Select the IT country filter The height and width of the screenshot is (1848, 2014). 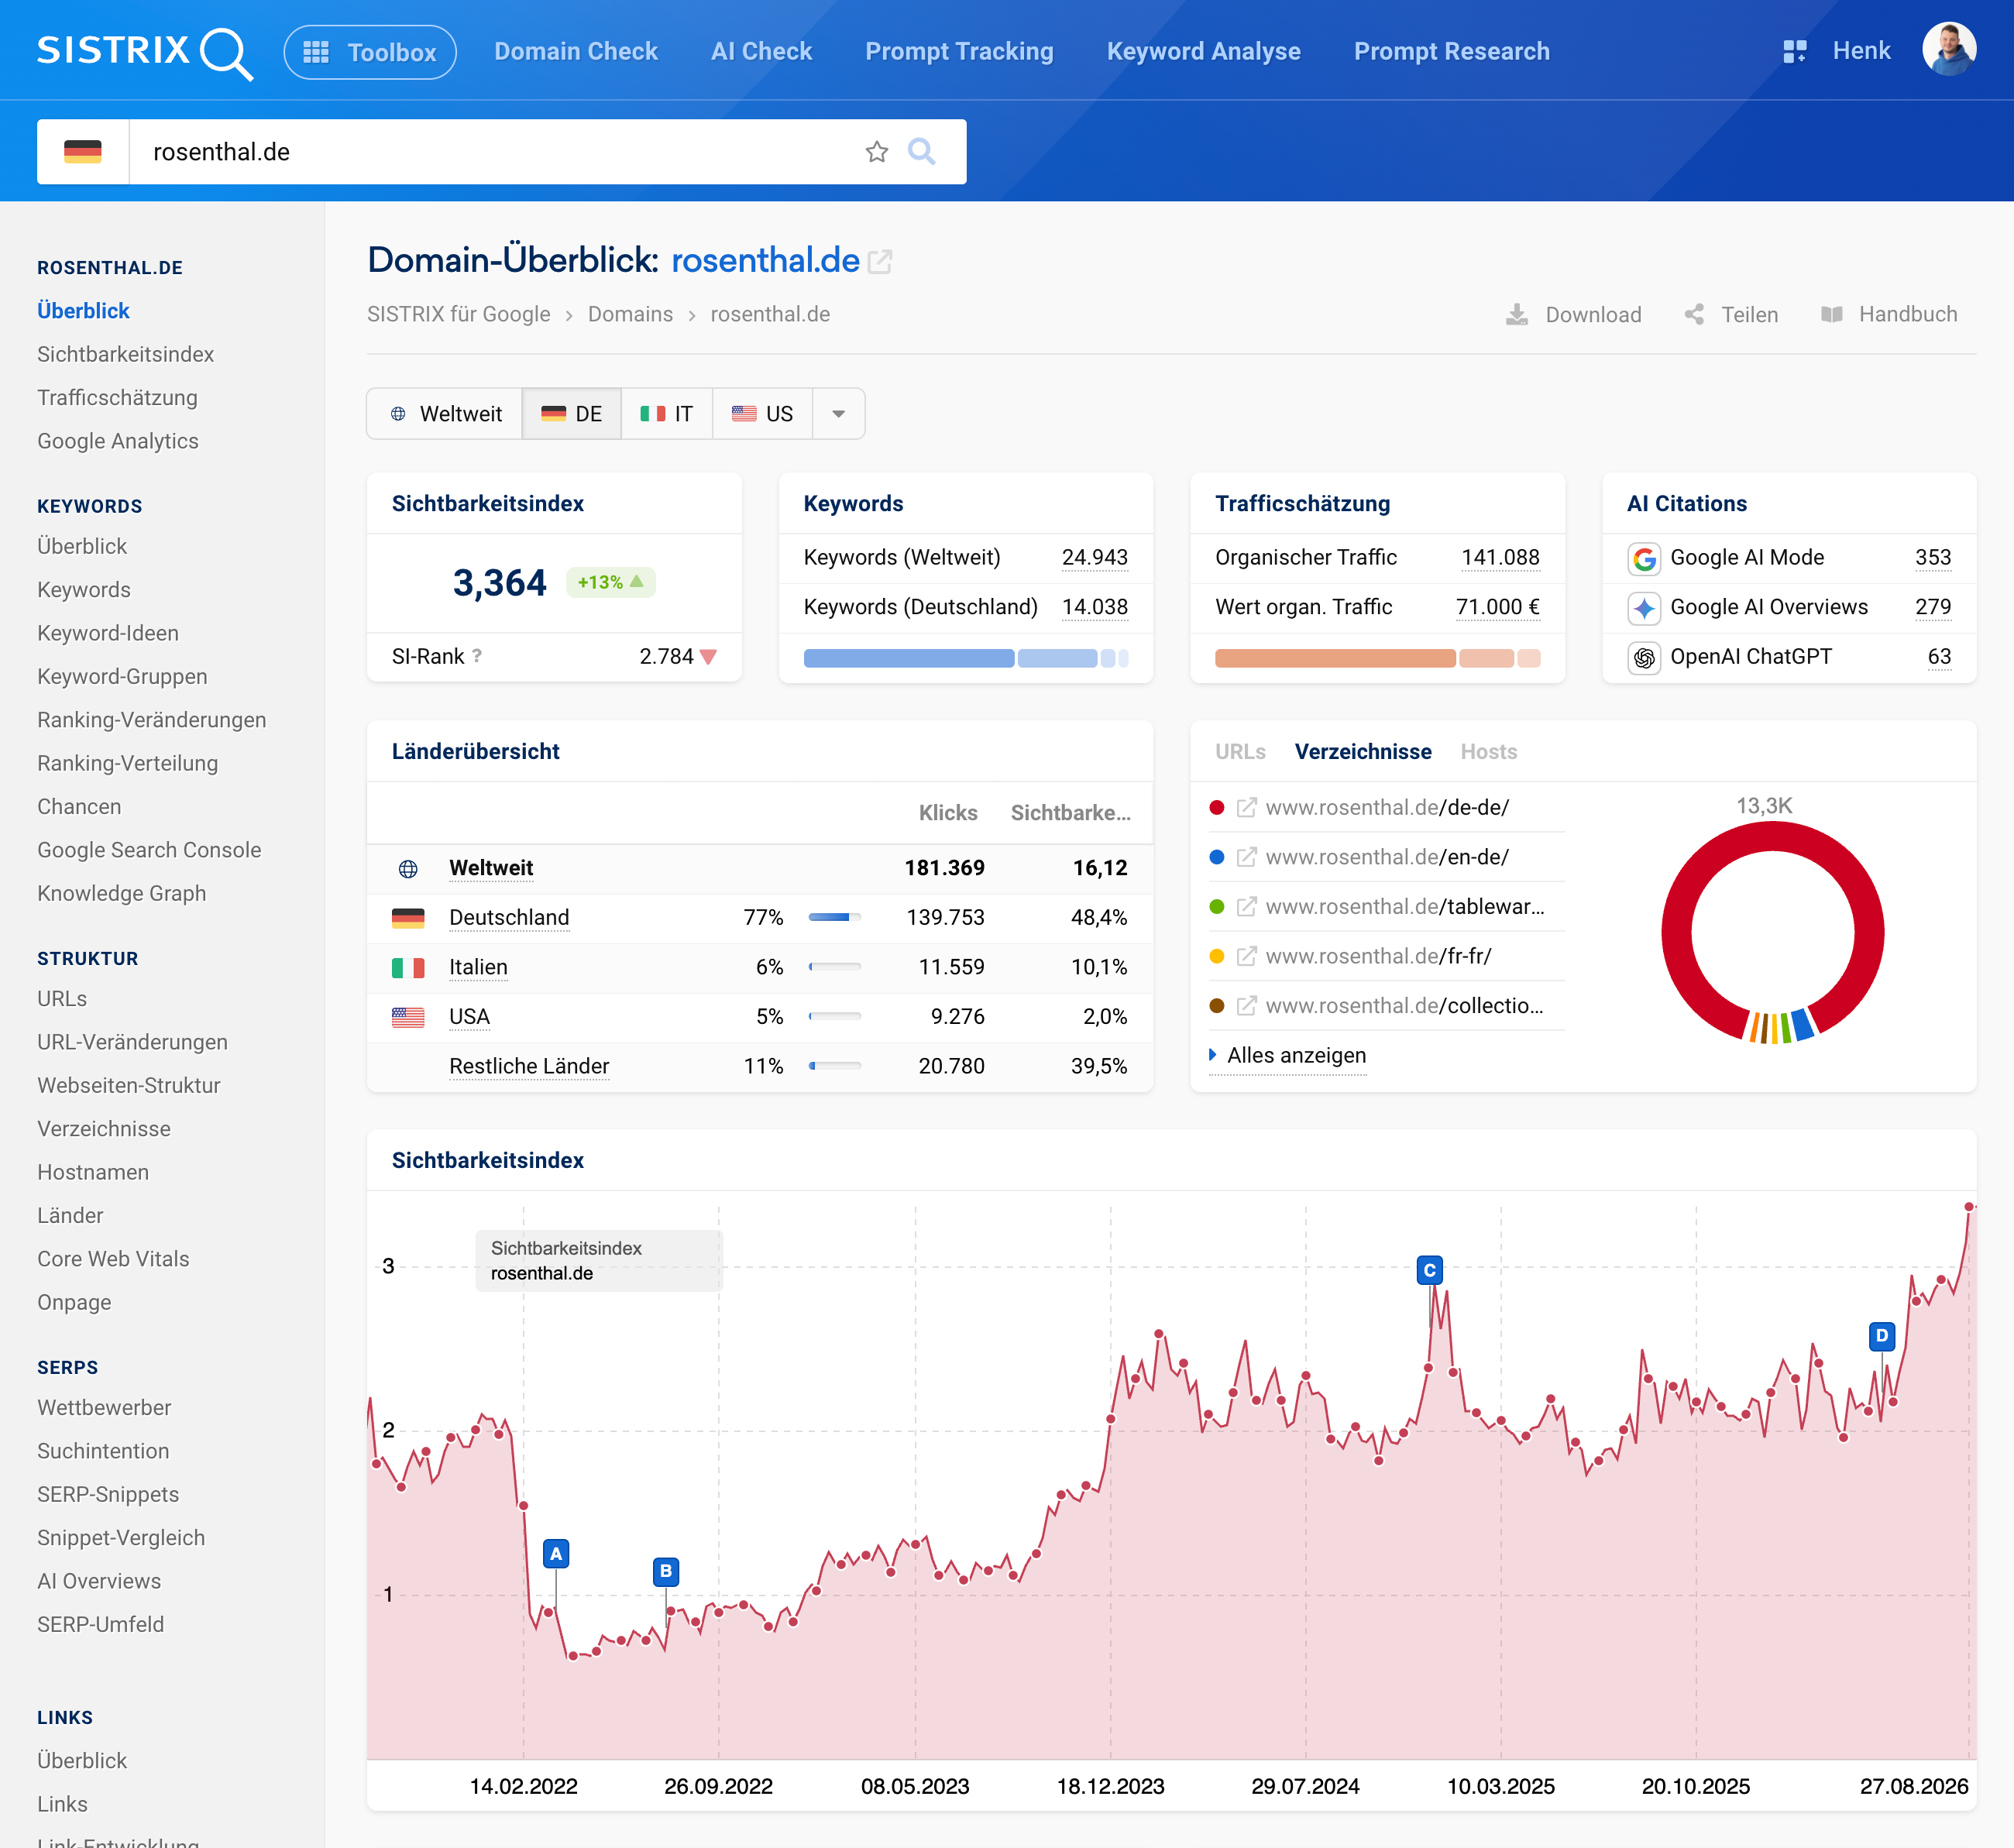click(x=667, y=414)
